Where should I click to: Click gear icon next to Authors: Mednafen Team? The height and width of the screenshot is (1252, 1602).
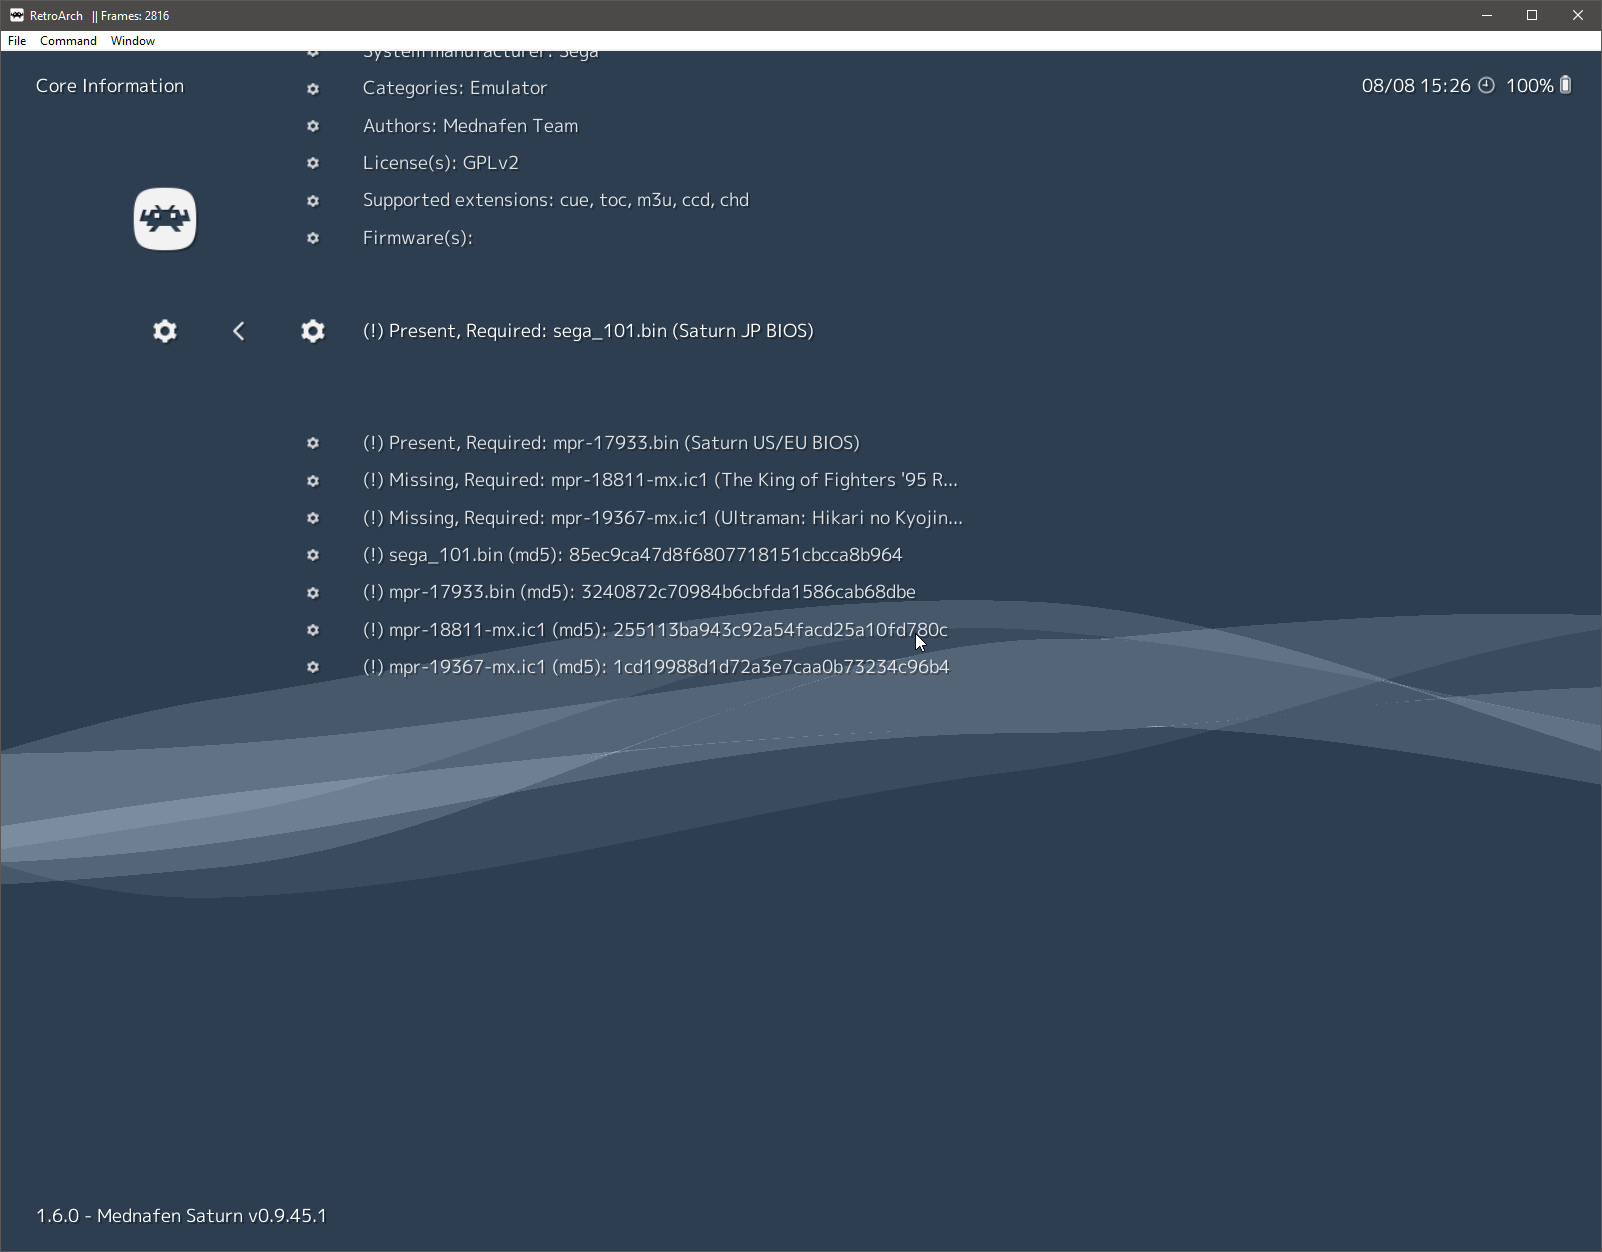(313, 126)
